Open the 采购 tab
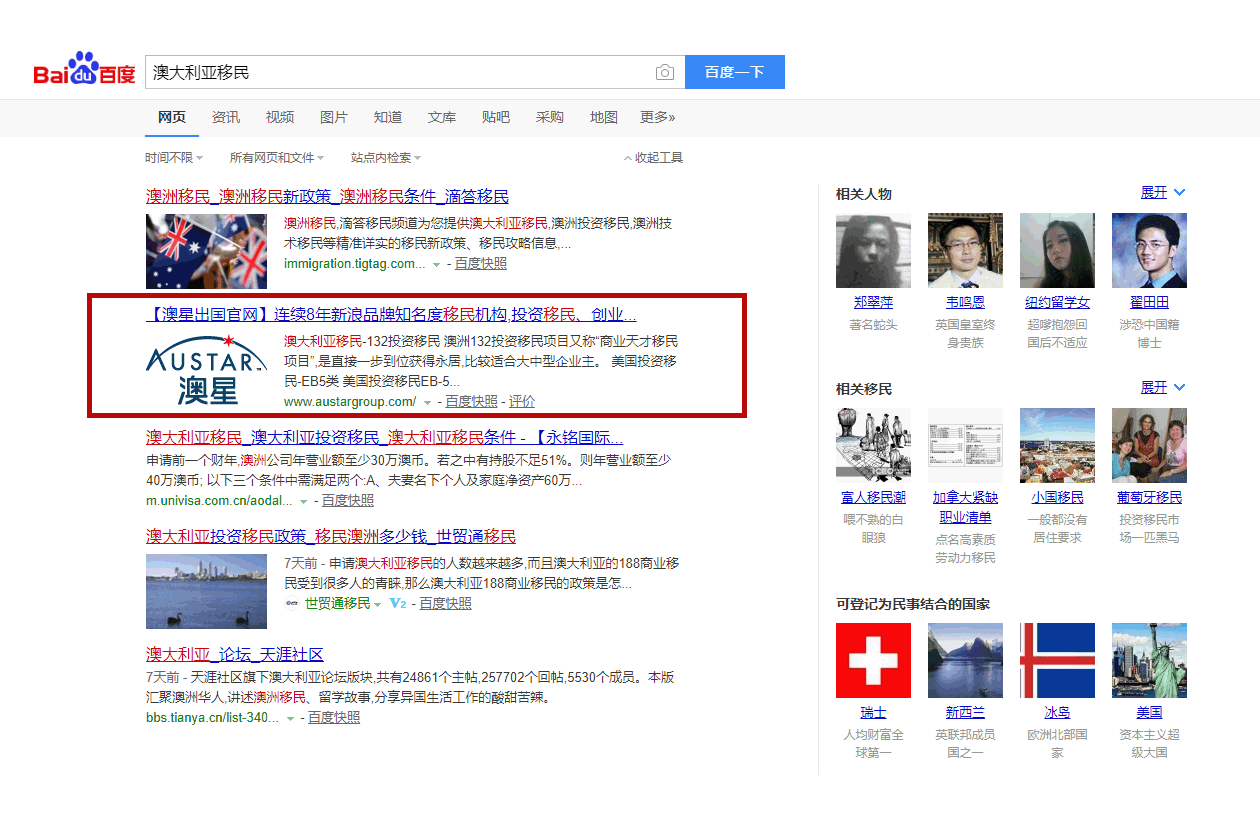Image resolution: width=1260 pixels, height=814 pixels. coord(550,117)
